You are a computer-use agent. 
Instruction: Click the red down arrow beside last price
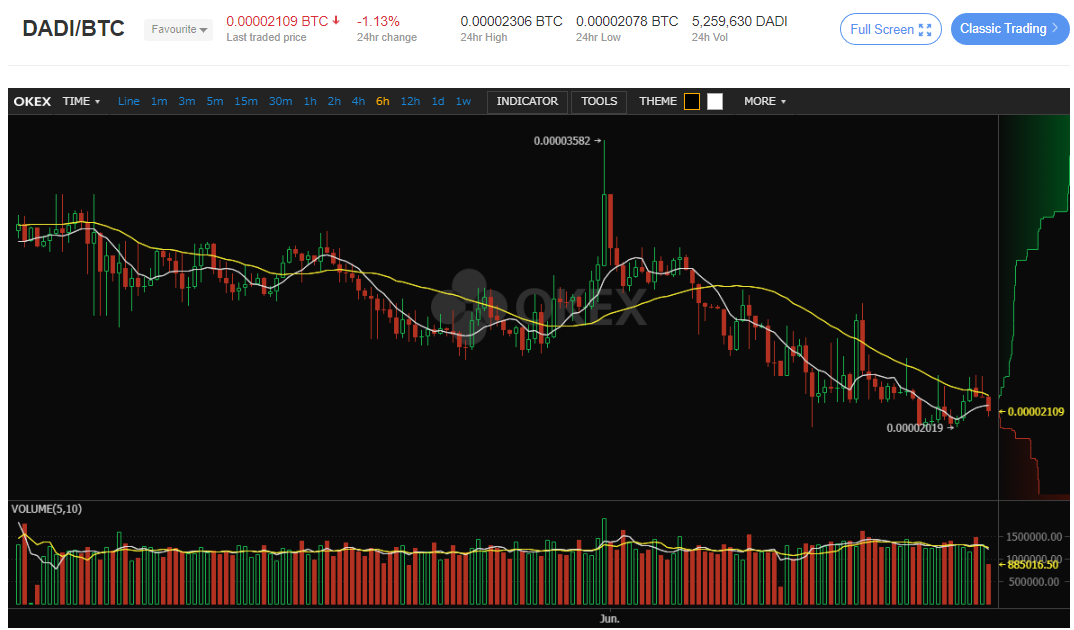coord(336,21)
